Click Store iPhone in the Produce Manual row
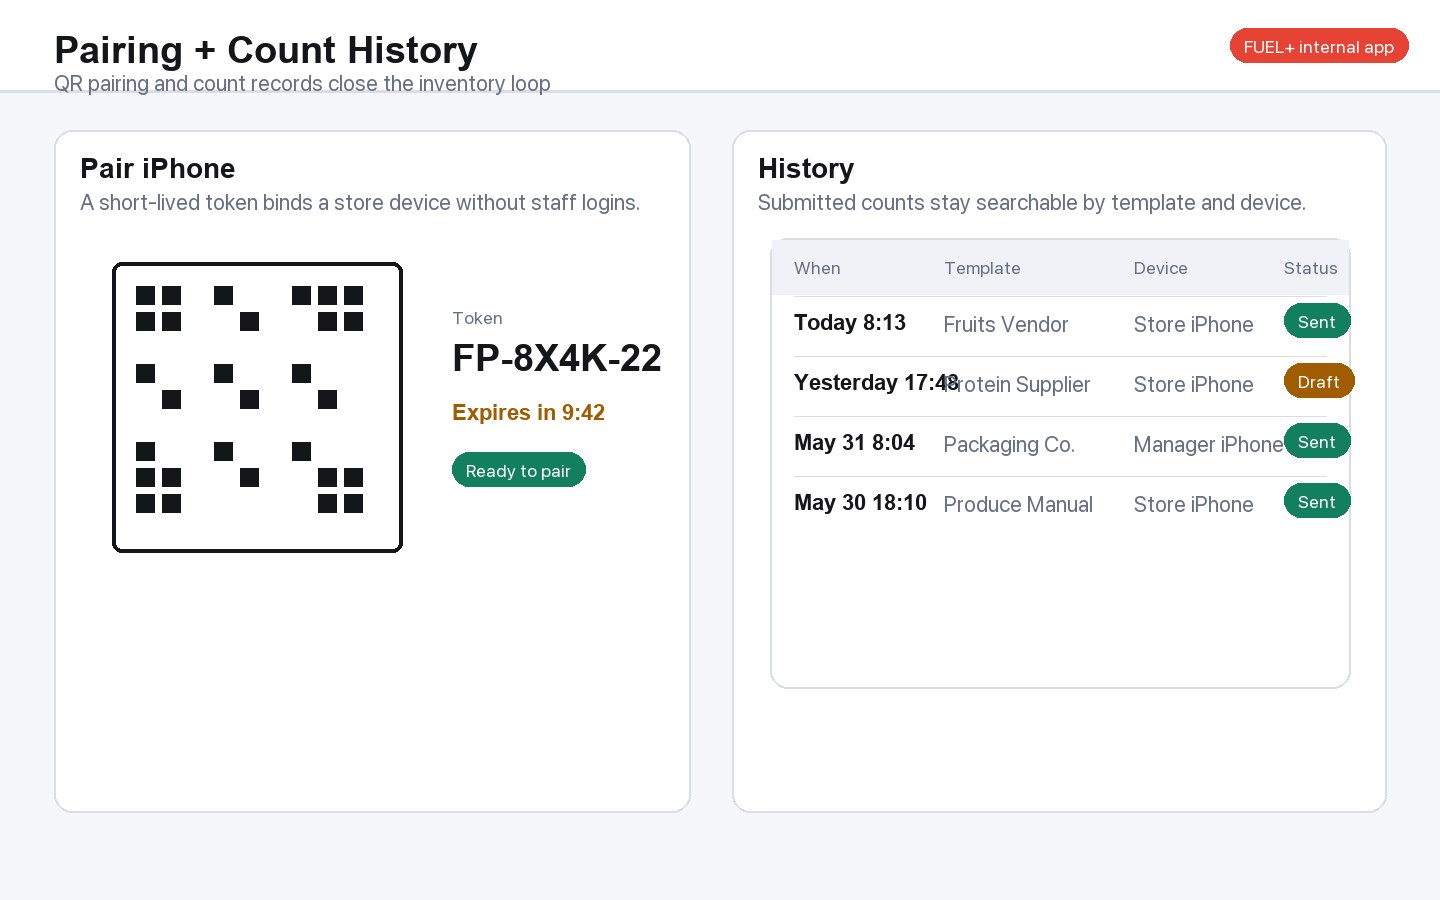Screen dimensions: 1440x900 coord(1193,504)
